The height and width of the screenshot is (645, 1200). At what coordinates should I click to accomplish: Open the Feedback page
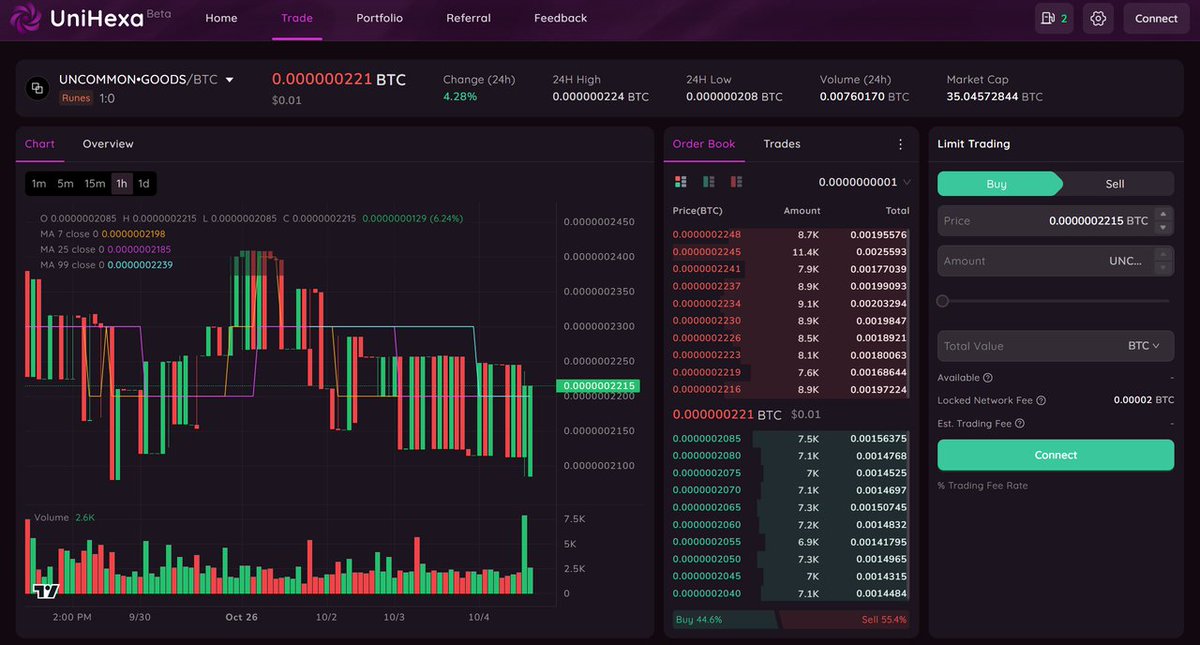click(561, 18)
